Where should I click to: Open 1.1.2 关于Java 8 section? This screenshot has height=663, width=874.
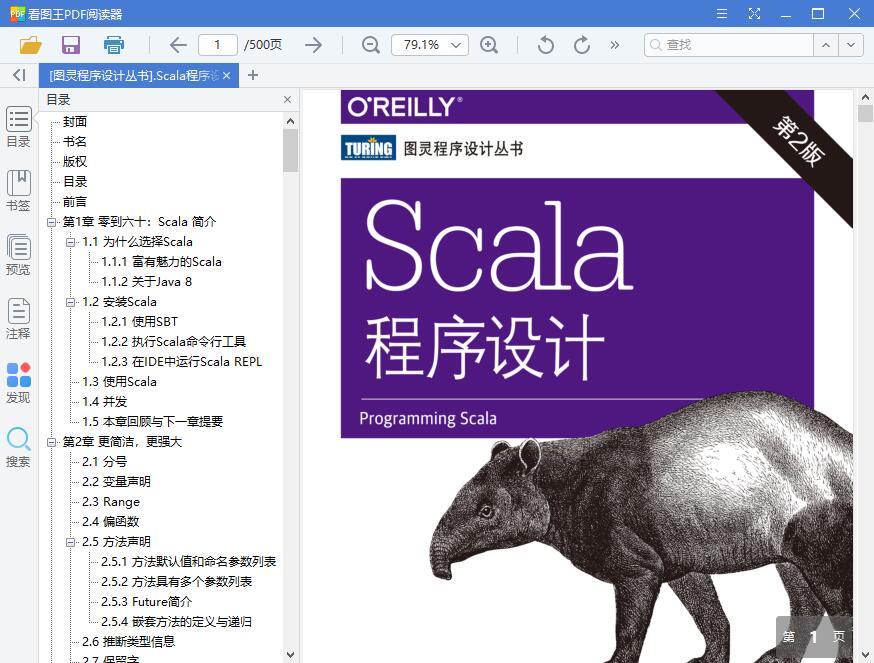click(147, 282)
